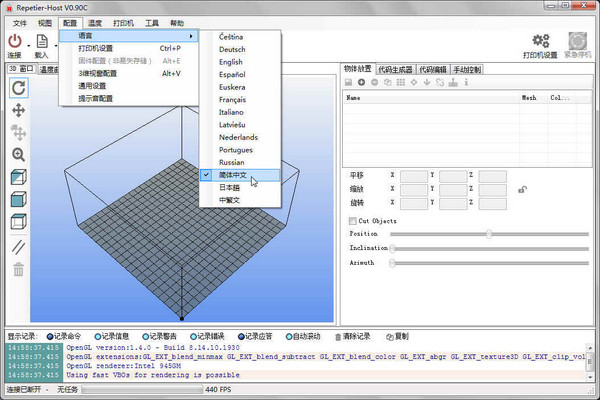This screenshot has height=400, width=600.
Task: Select the move view arrows tool
Action: [x=18, y=110]
